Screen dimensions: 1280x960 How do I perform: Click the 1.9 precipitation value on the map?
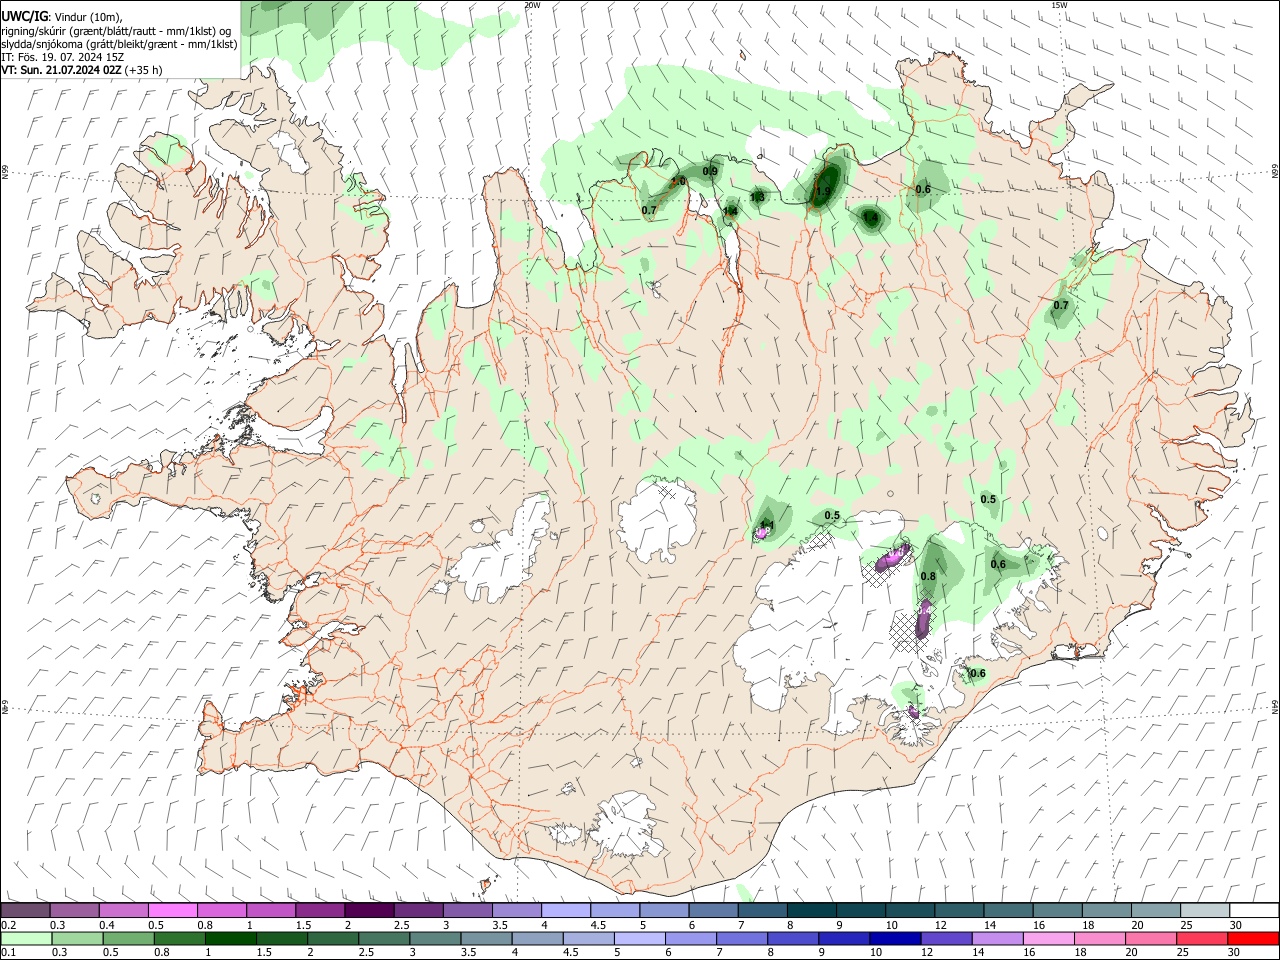click(x=824, y=191)
